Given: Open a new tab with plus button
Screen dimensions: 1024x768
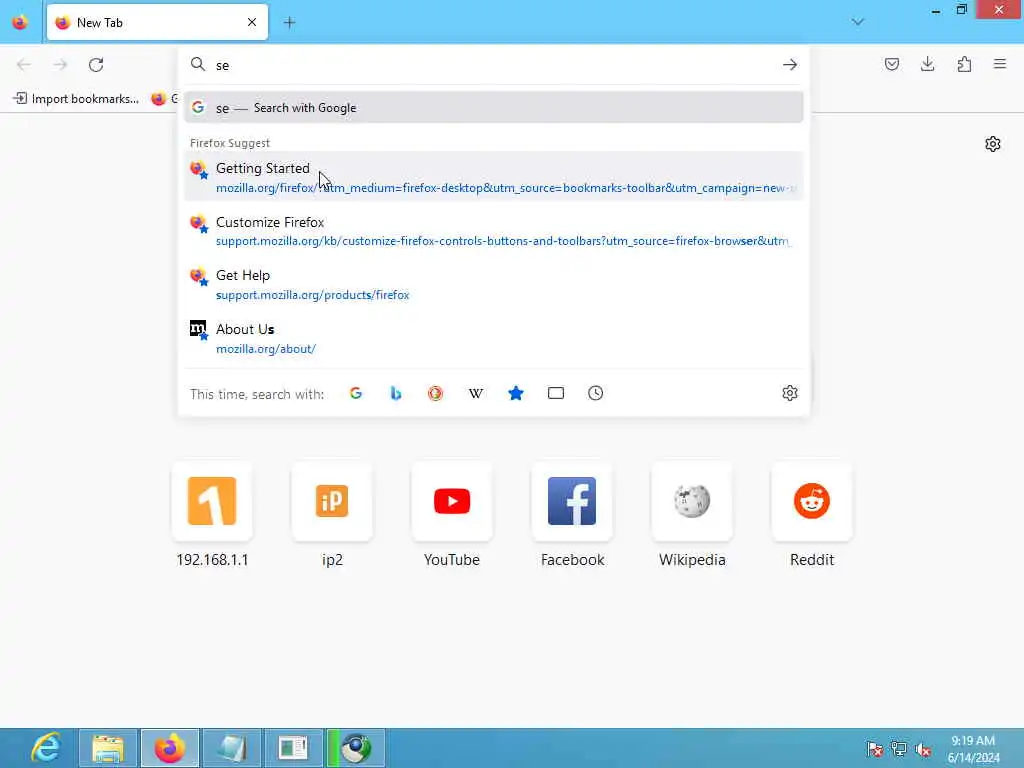Looking at the screenshot, I should (x=289, y=22).
